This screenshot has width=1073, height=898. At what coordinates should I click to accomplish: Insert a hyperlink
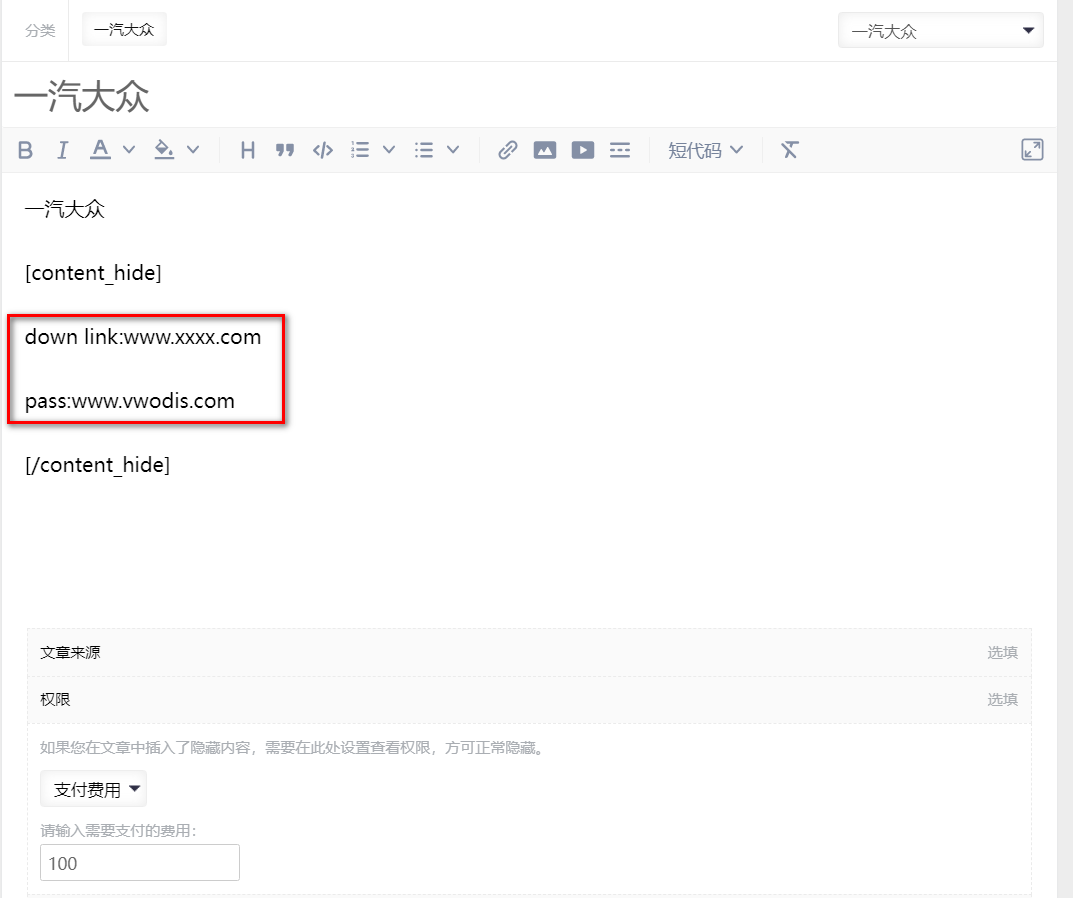point(507,149)
